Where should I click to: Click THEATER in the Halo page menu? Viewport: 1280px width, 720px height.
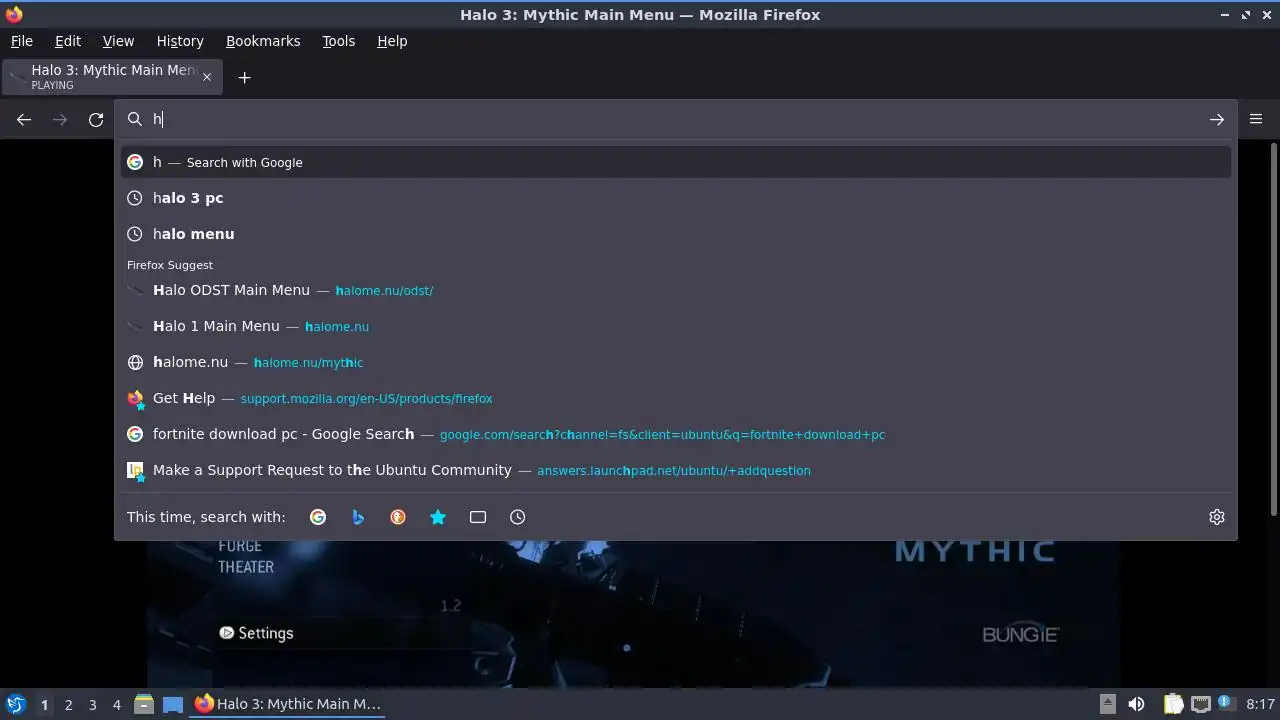tap(246, 567)
